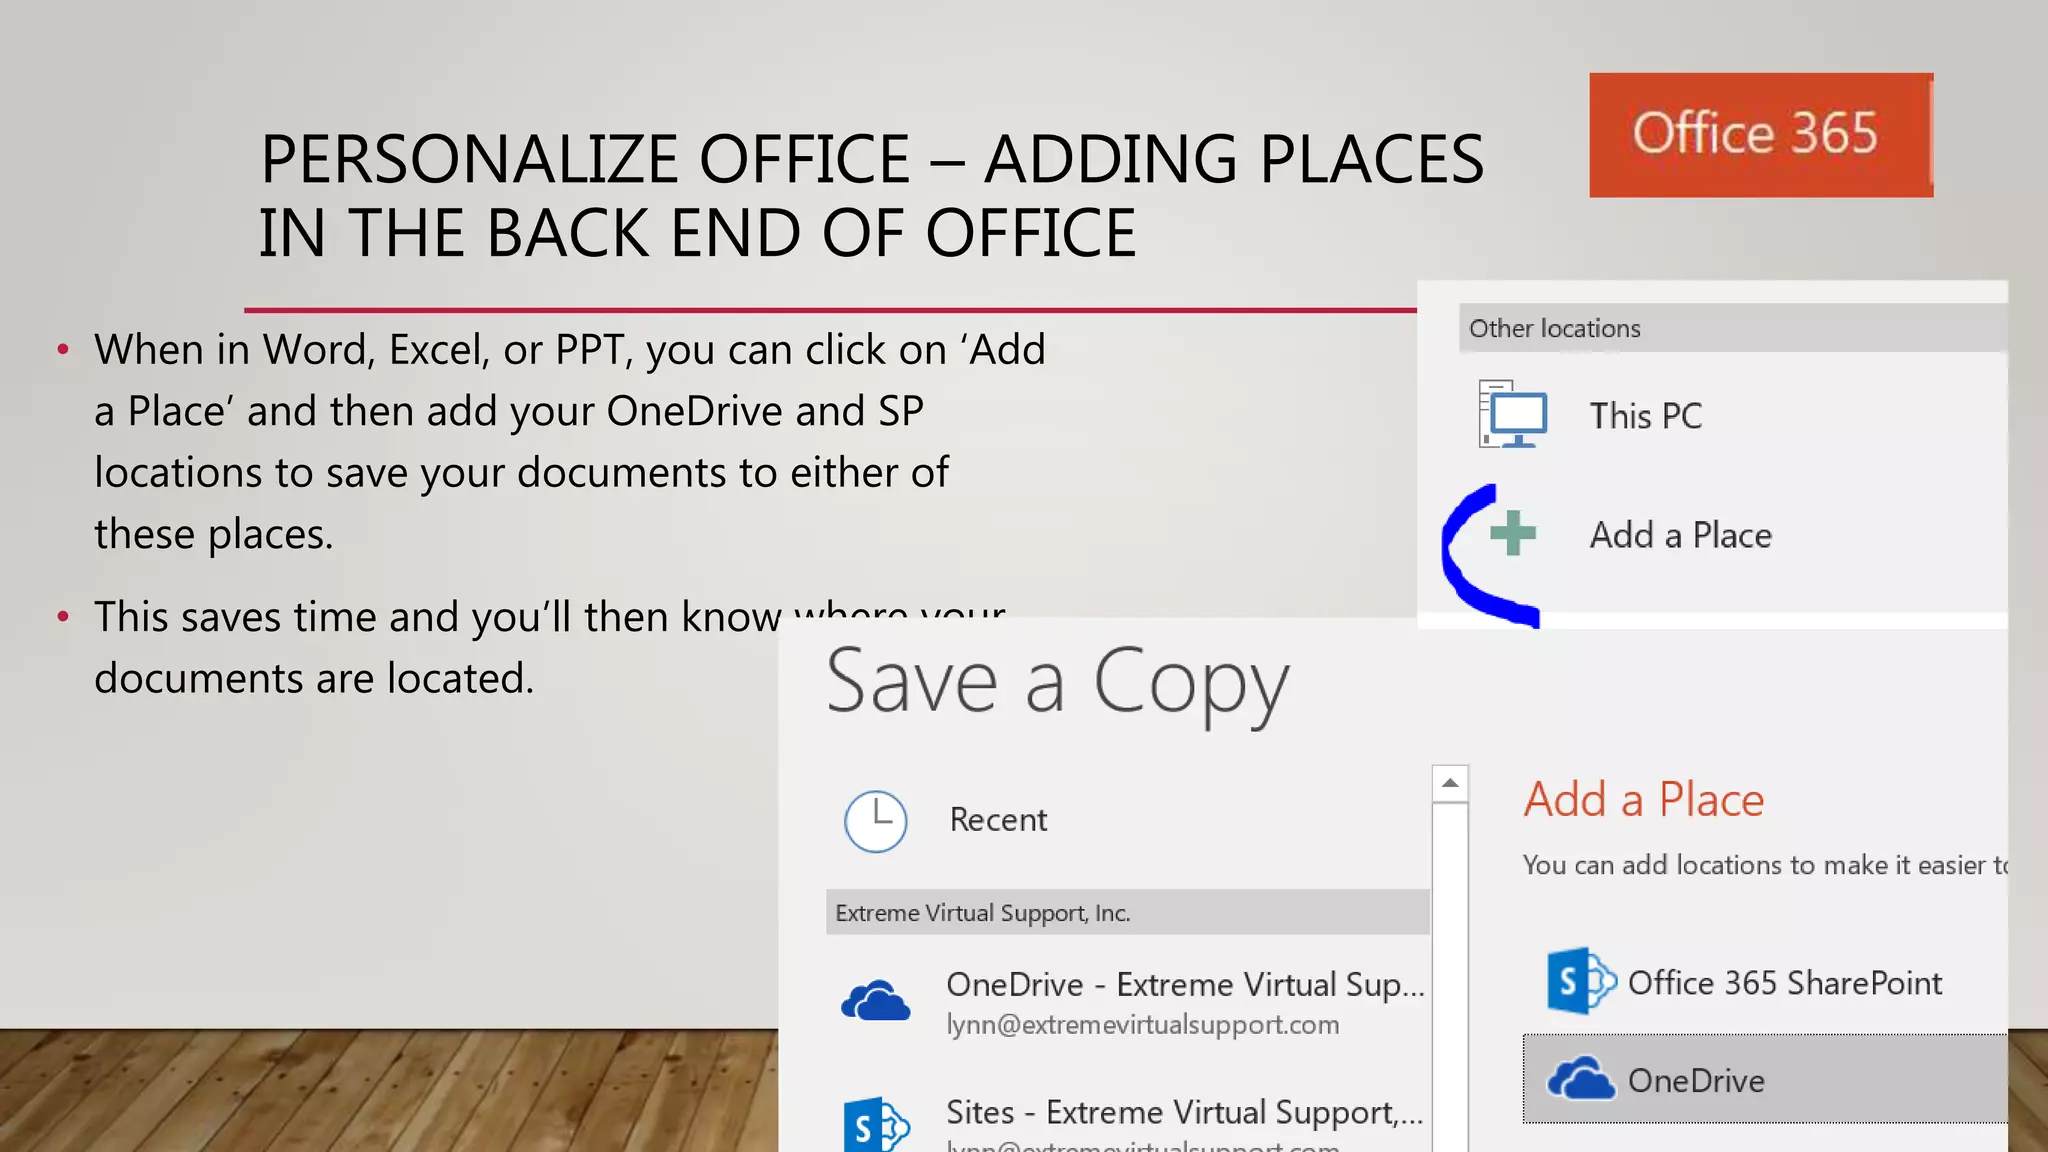Click the OneDrive cloud icon under Add a Place

[x=1581, y=1079]
